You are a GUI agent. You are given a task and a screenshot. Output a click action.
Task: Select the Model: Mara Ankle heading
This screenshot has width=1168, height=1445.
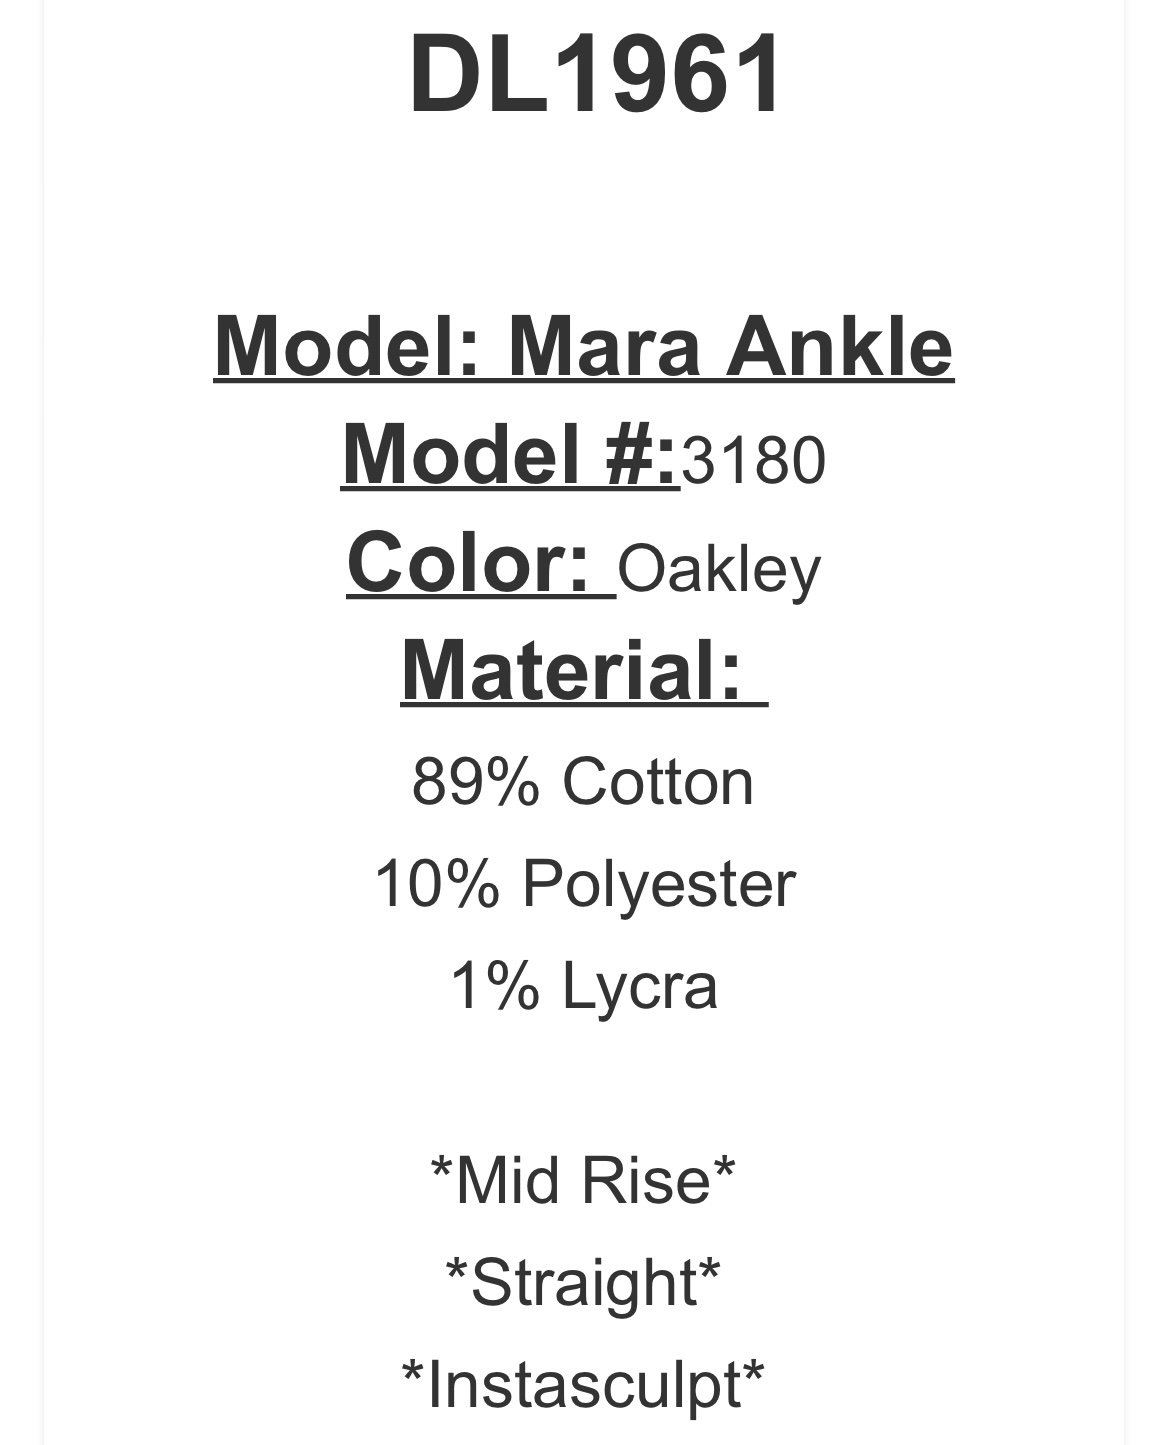(x=584, y=347)
